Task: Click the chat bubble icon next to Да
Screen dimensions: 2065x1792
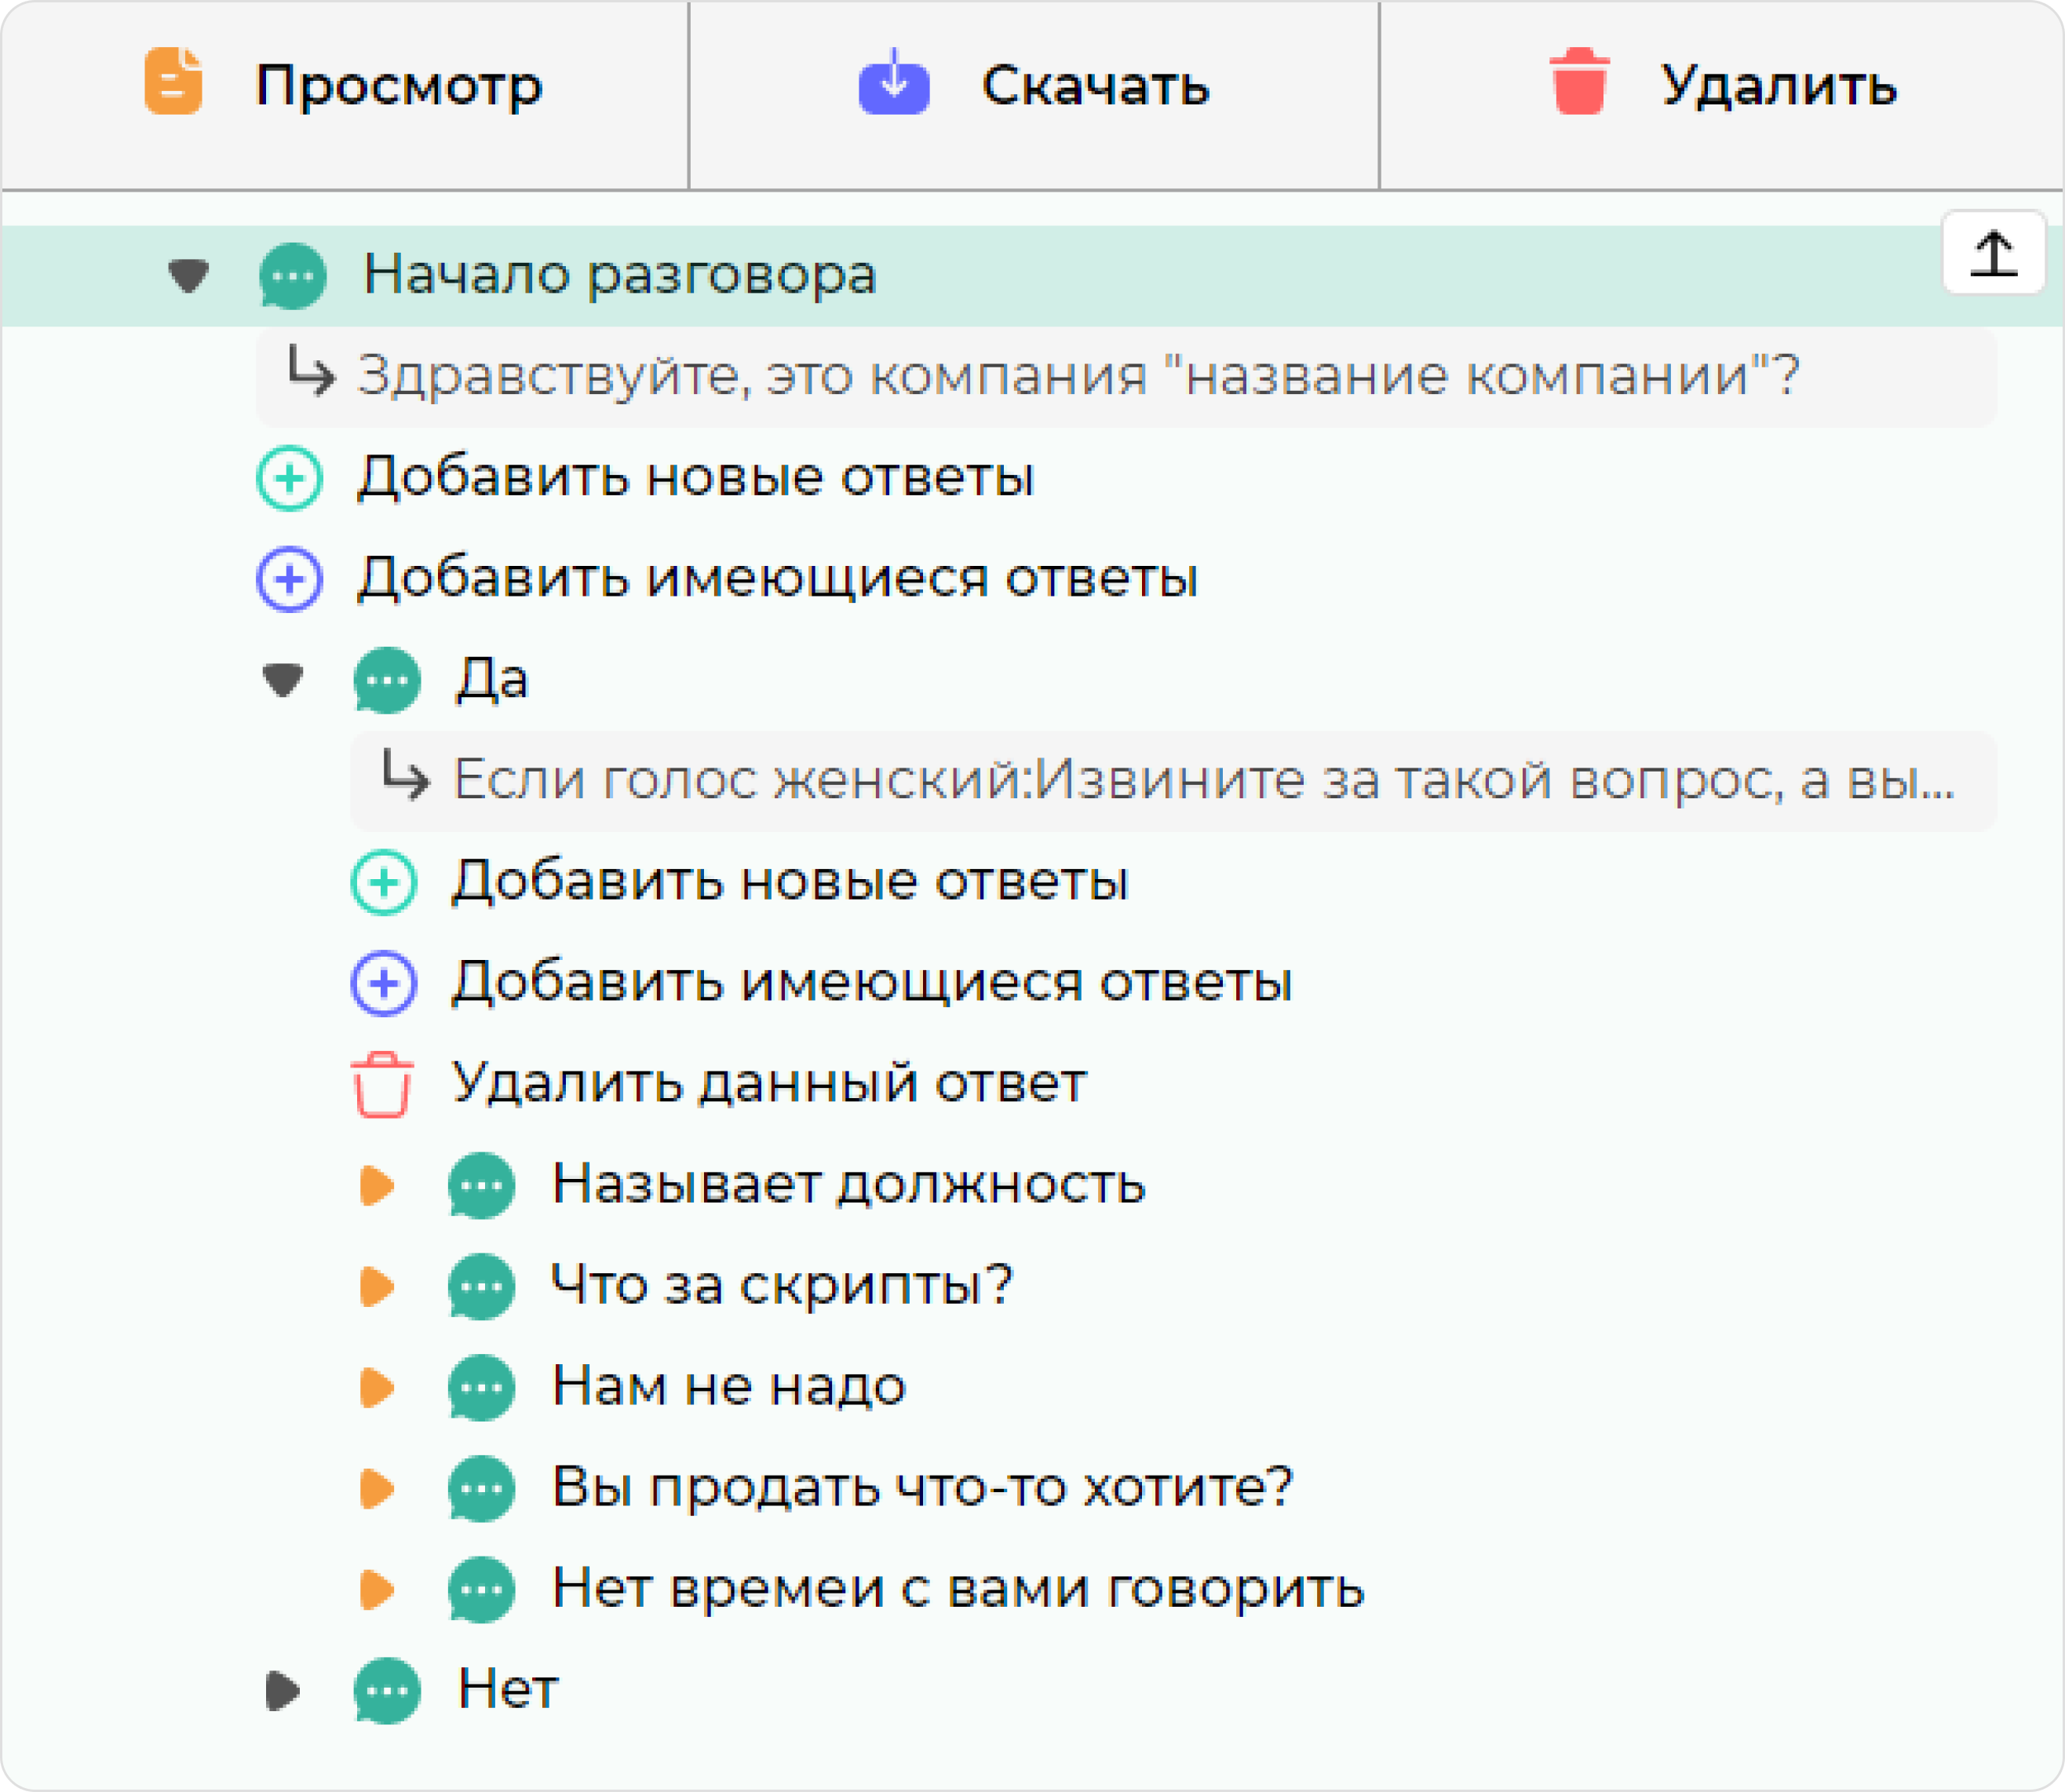Action: [387, 681]
